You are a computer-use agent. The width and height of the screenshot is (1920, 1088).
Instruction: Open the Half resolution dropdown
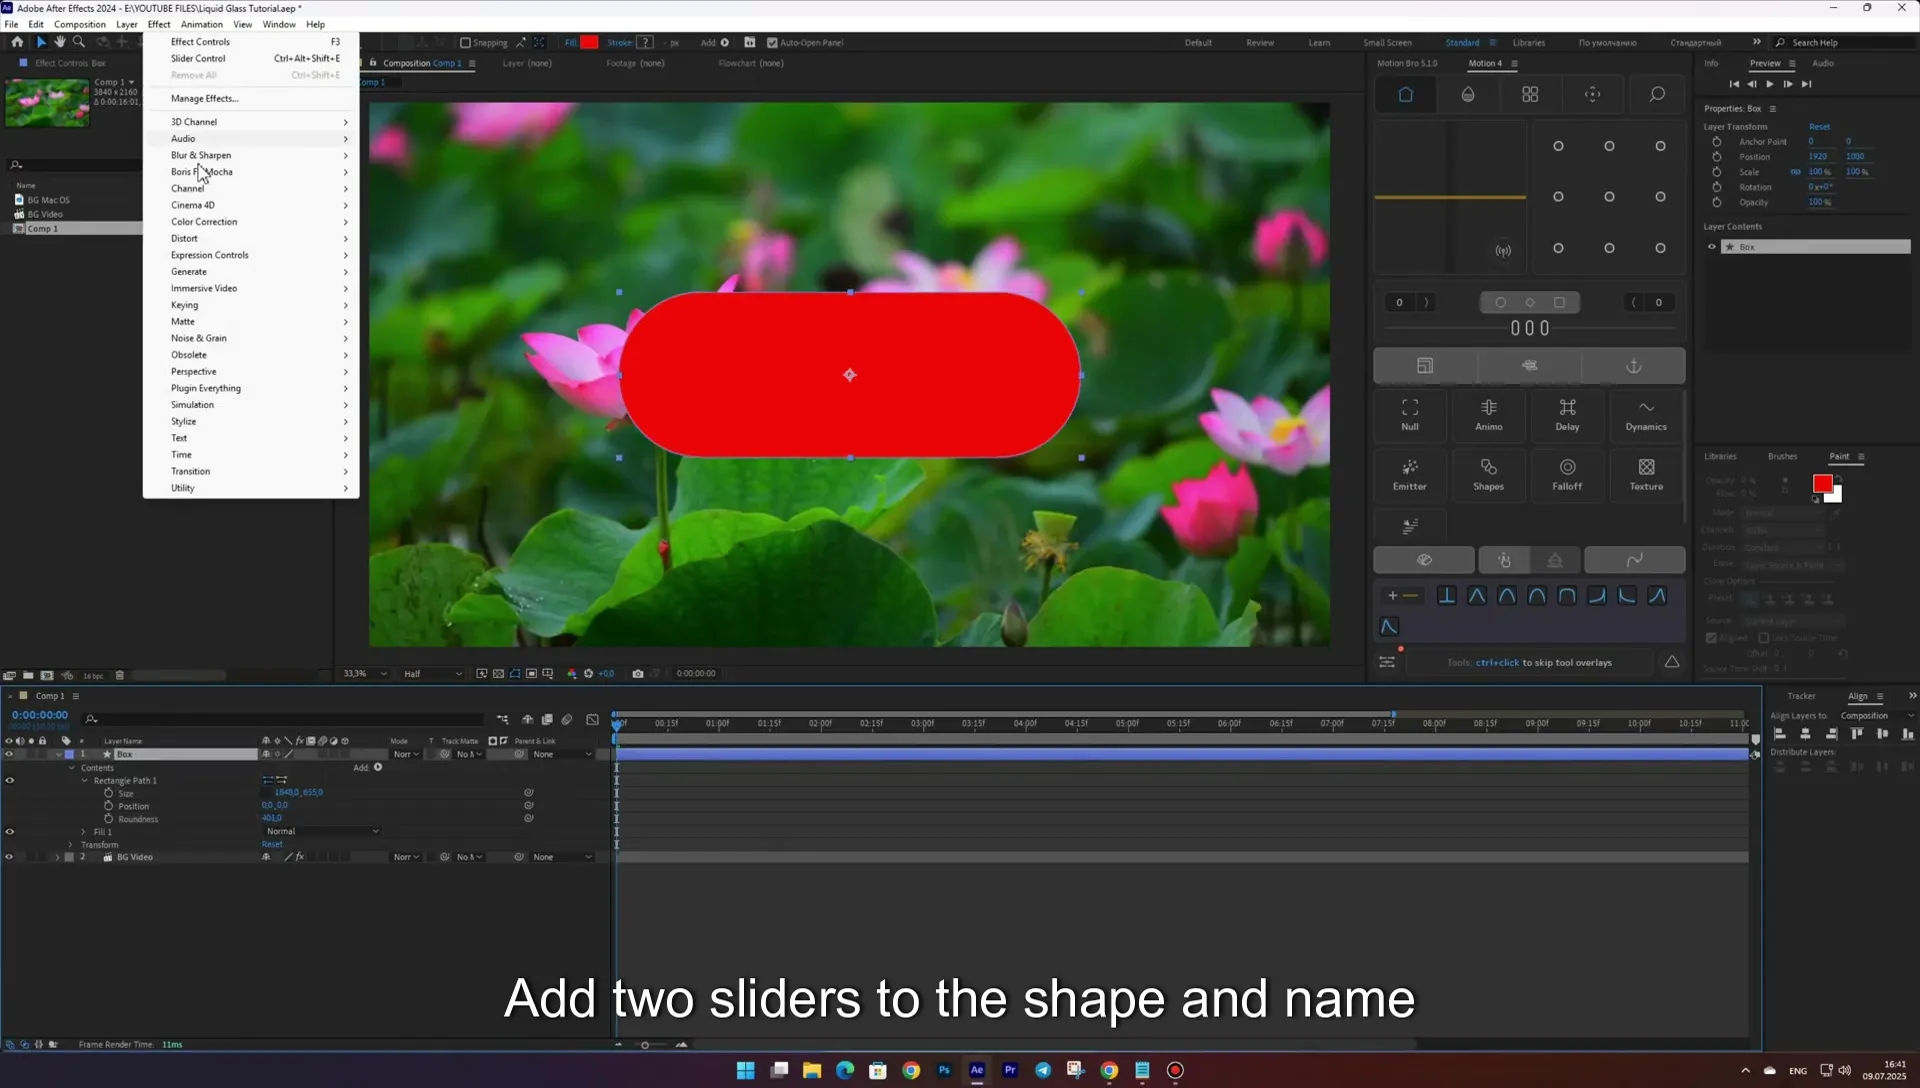432,674
